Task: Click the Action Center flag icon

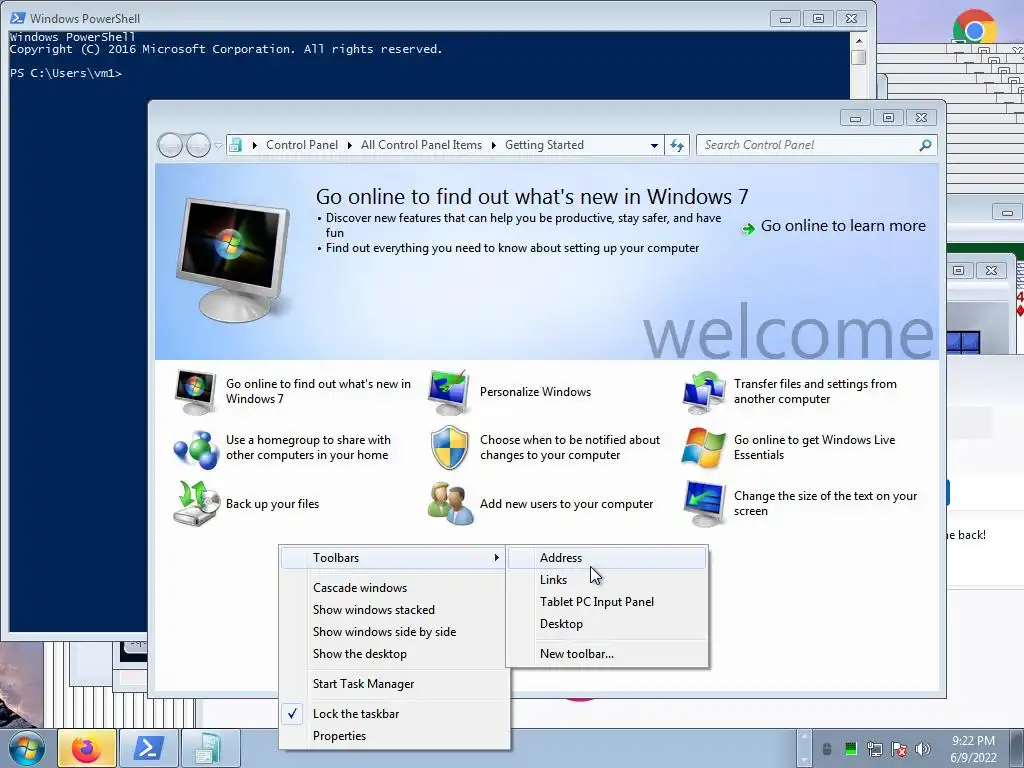Action: click(899, 749)
